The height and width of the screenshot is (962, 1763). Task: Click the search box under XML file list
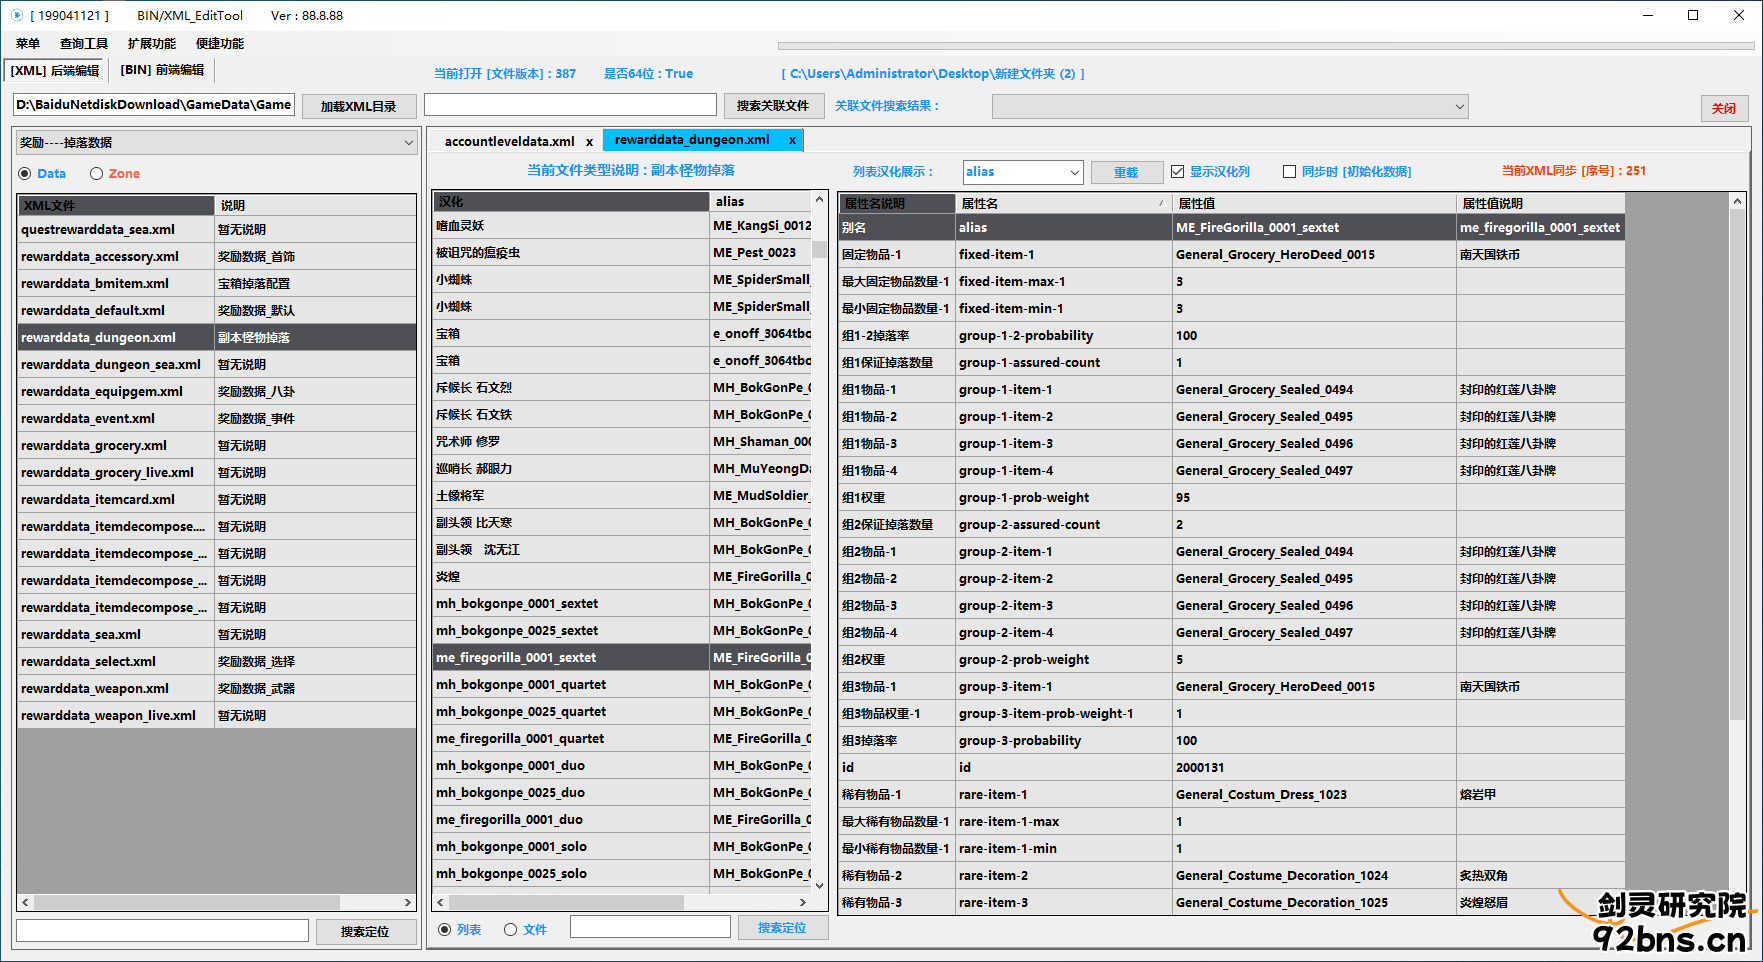[x=162, y=931]
